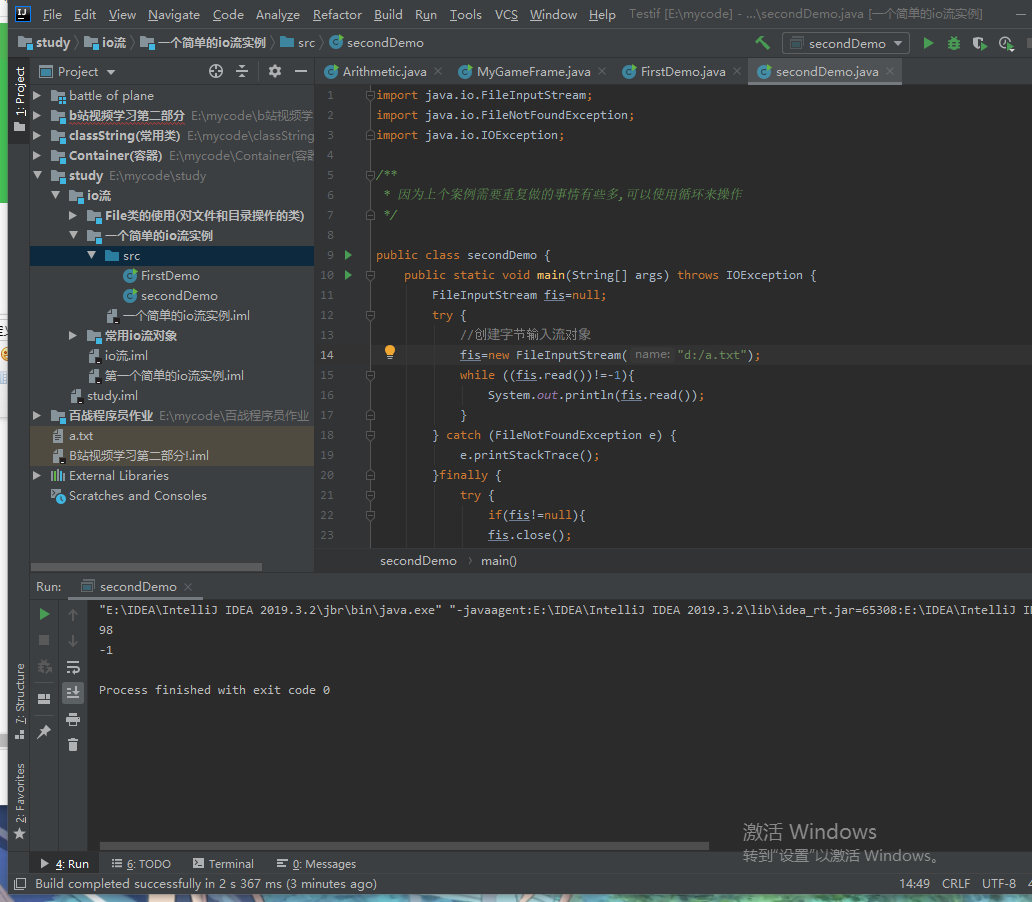This screenshot has height=902, width=1032.
Task: Switch to the Arithmetic.java tab
Action: (x=384, y=71)
